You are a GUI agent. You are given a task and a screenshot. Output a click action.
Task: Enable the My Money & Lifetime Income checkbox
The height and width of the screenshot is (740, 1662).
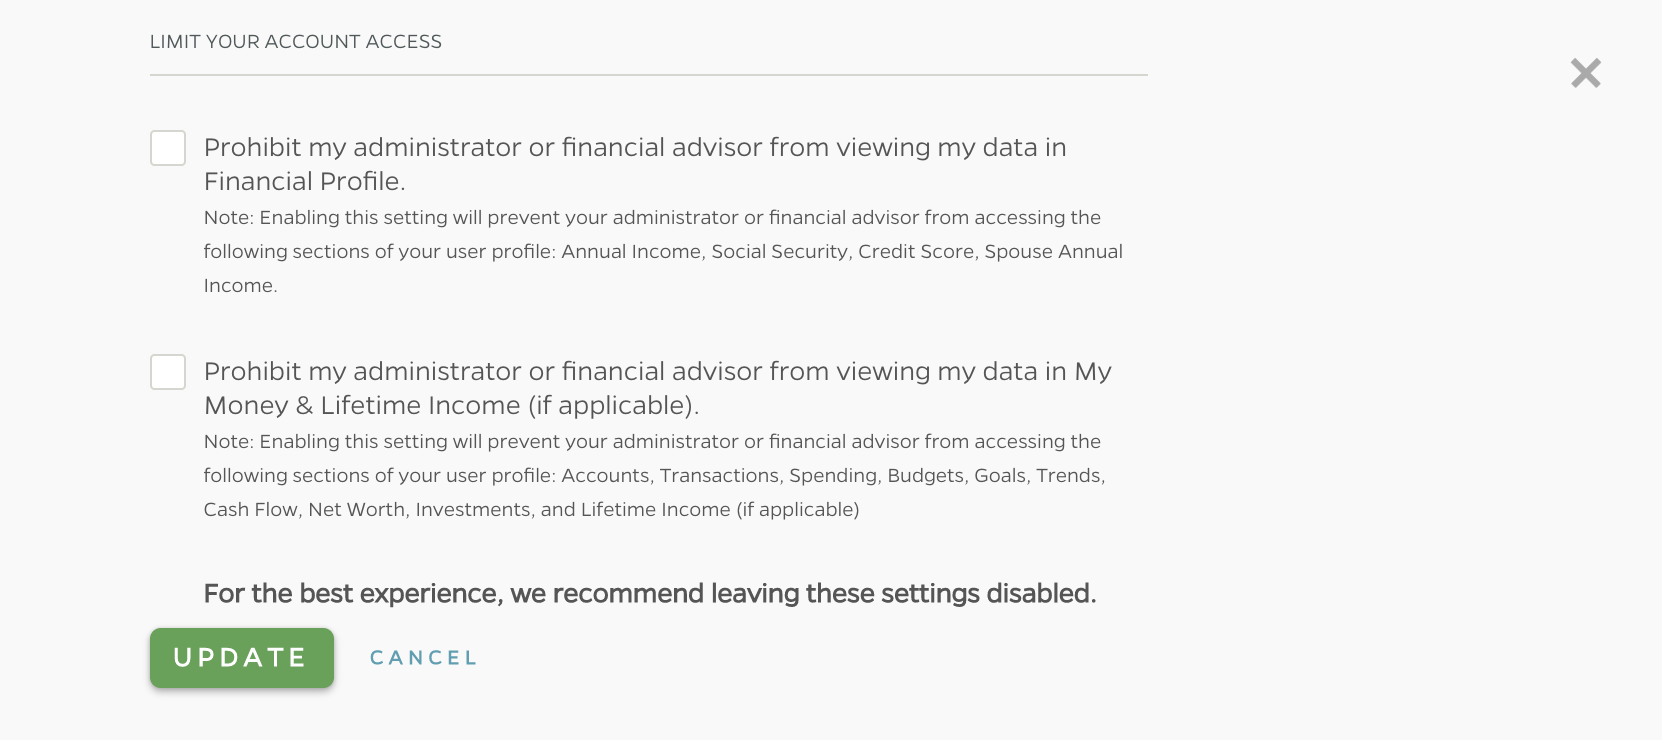(168, 372)
